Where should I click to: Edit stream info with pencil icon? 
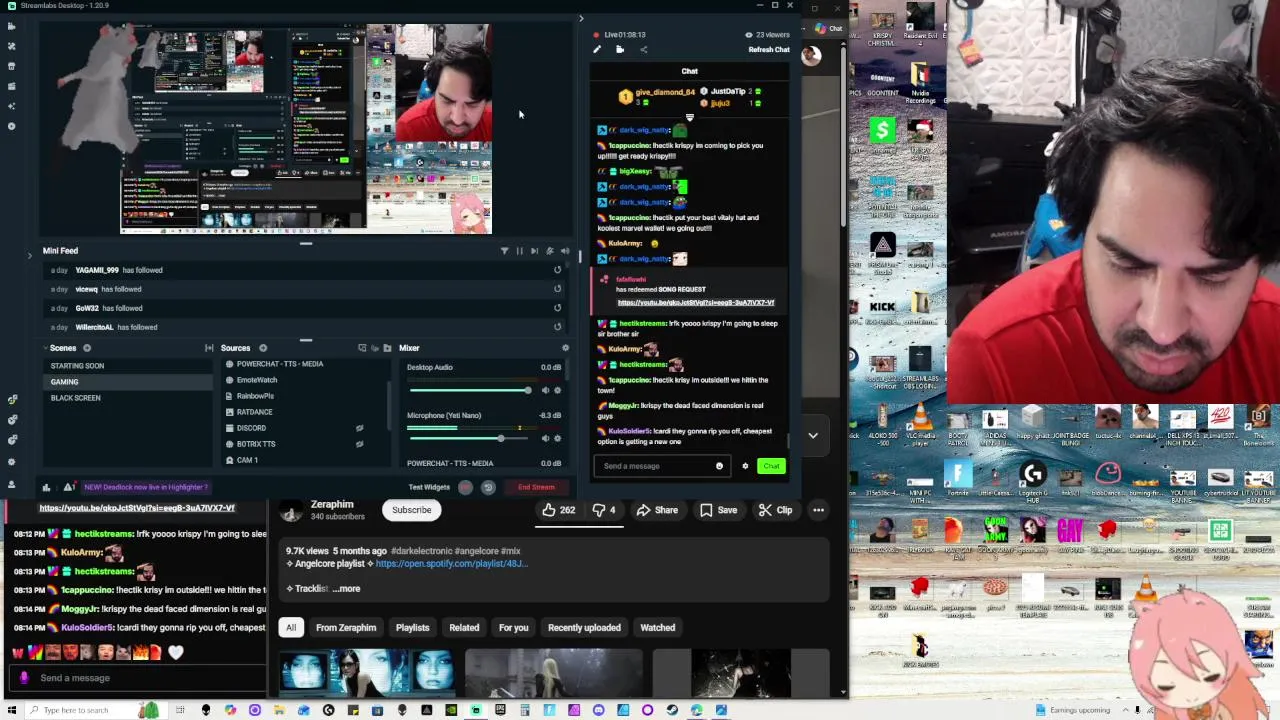tap(597, 49)
